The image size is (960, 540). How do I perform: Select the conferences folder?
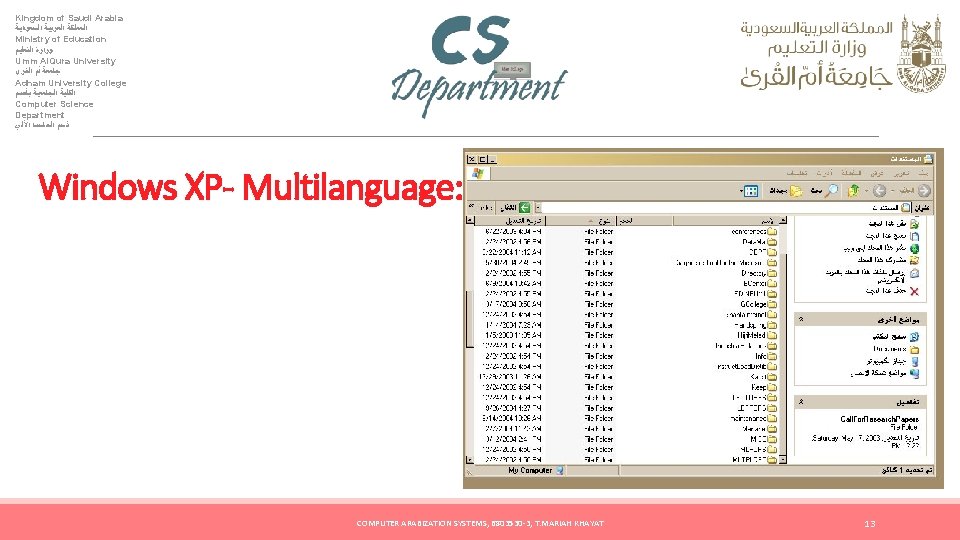coord(754,231)
